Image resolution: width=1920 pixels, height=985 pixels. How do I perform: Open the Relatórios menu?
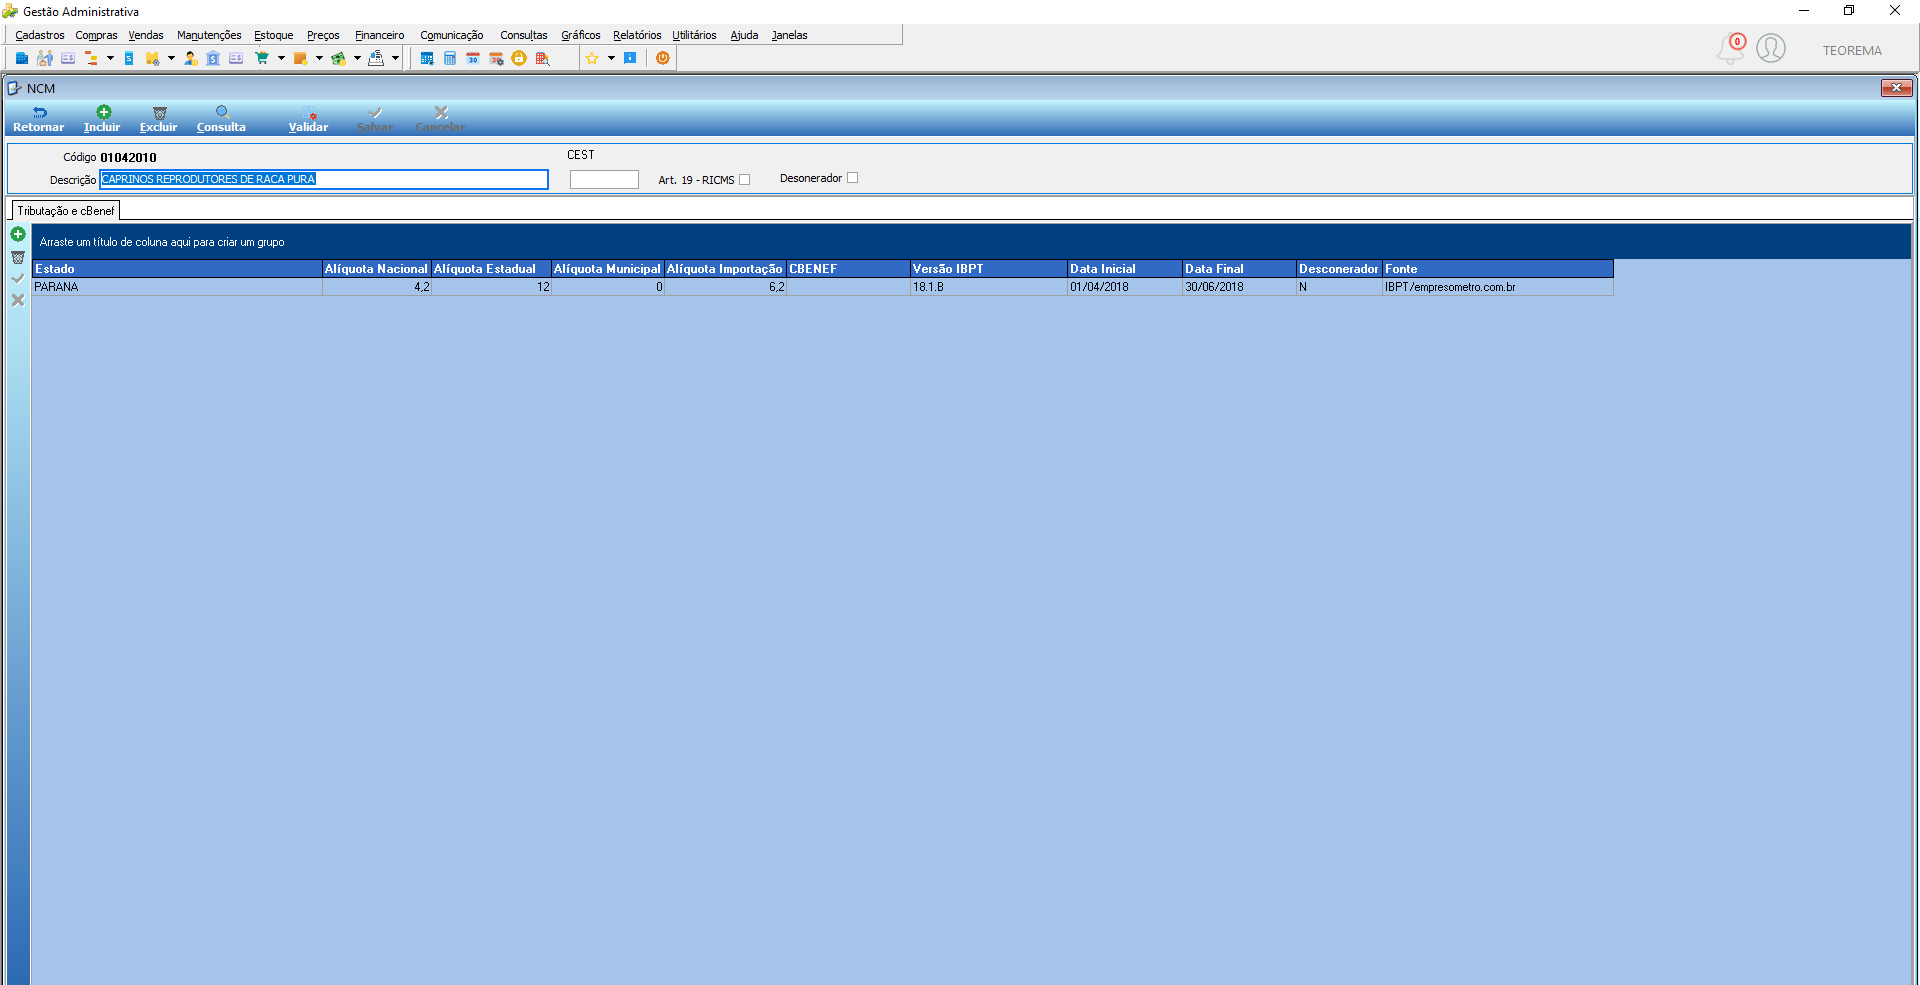pos(637,35)
